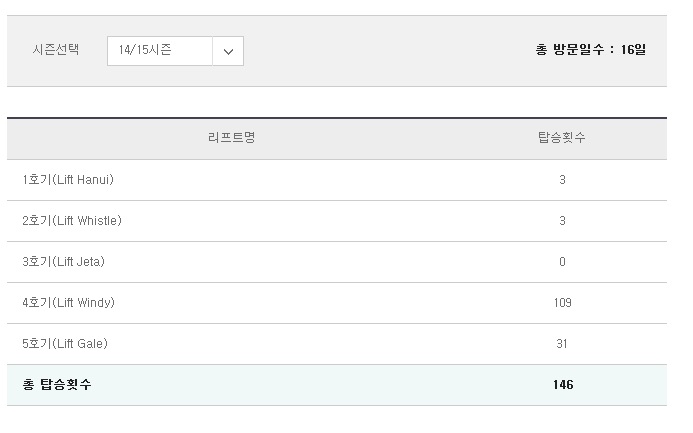693x433 pixels.
Task: Select the 3호기(Lift Jeta) row
Action: (x=337, y=262)
